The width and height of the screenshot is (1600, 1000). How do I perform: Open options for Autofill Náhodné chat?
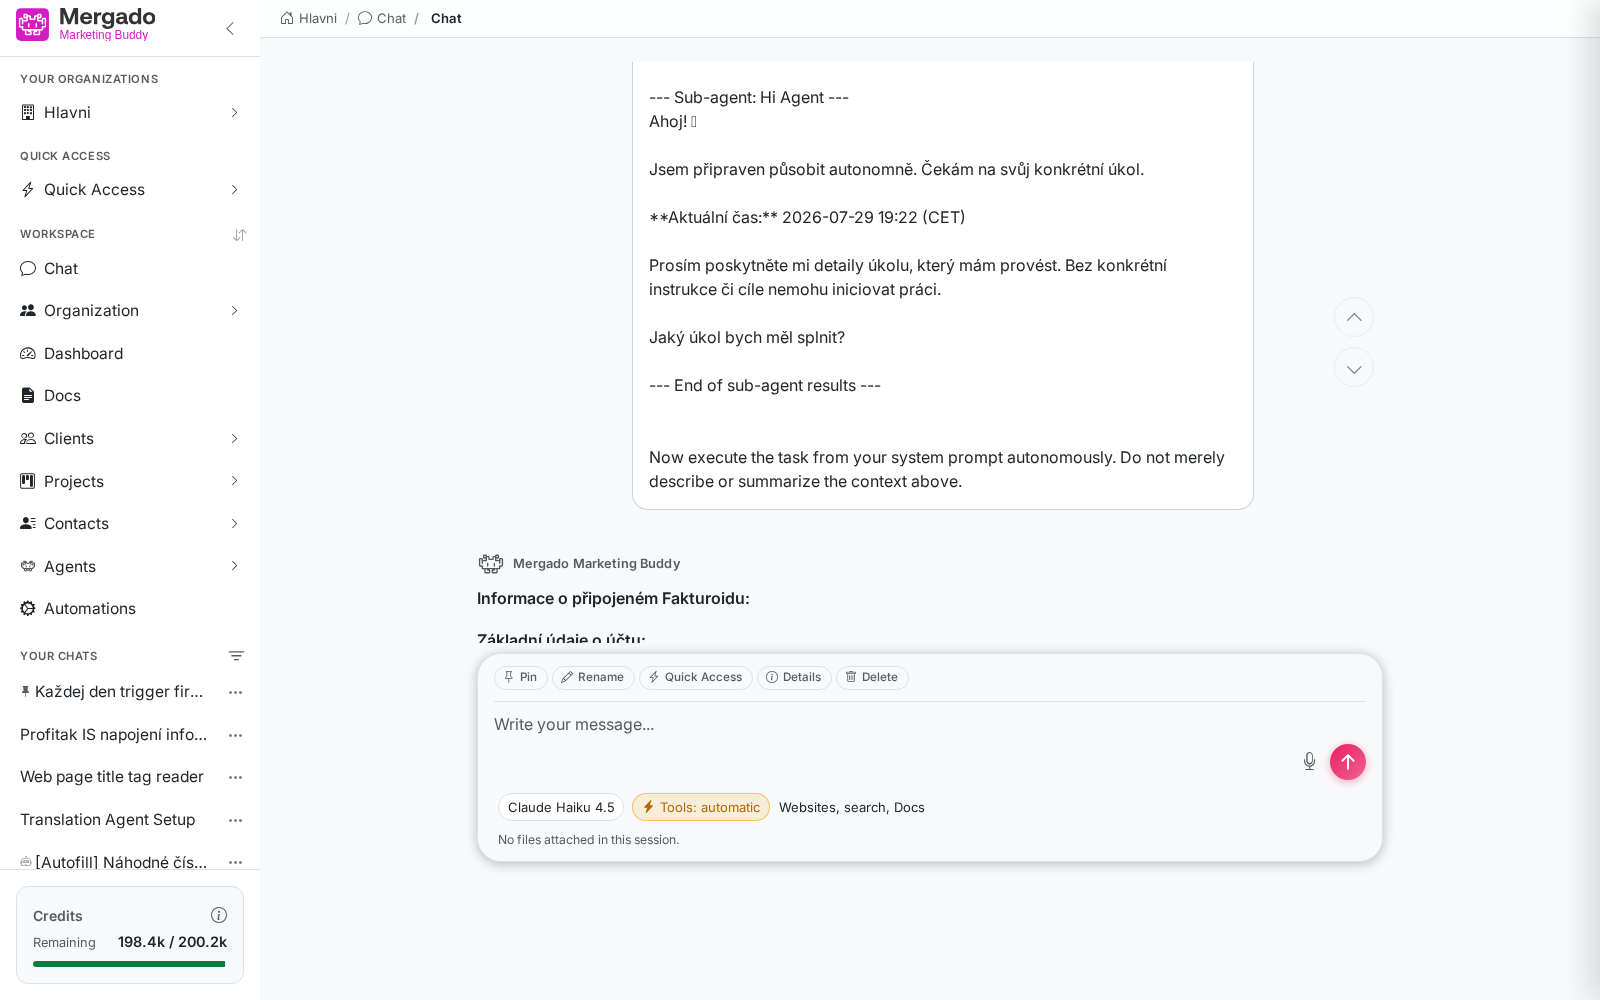tap(236, 862)
